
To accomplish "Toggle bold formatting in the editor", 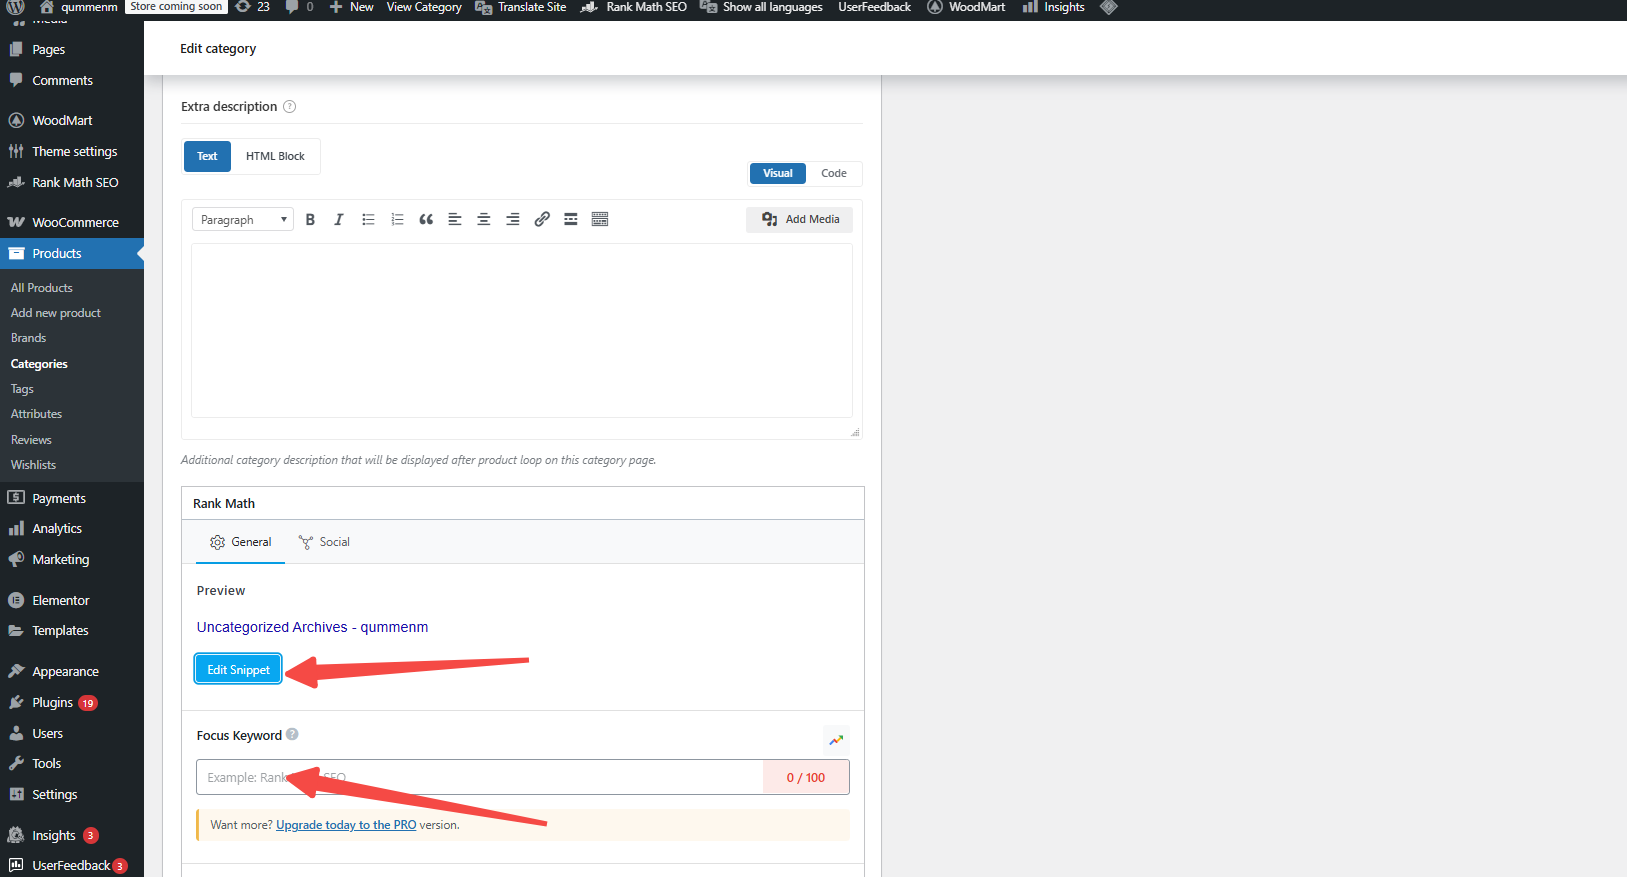I will pyautogui.click(x=310, y=220).
